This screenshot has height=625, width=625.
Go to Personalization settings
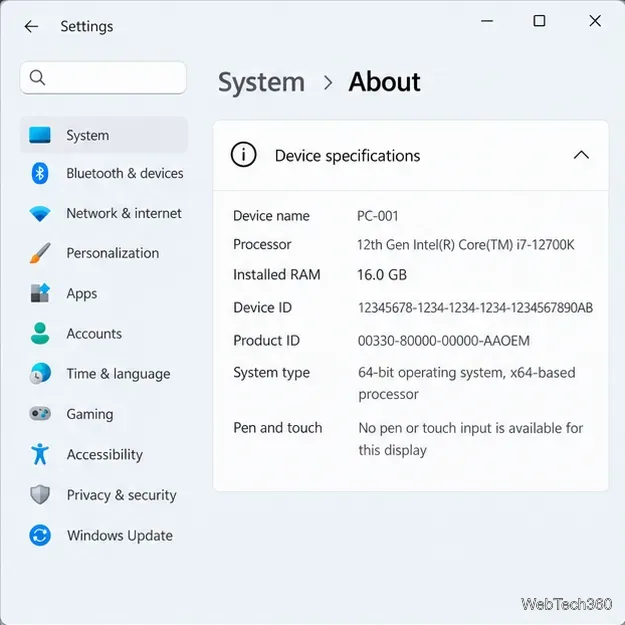[104, 253]
